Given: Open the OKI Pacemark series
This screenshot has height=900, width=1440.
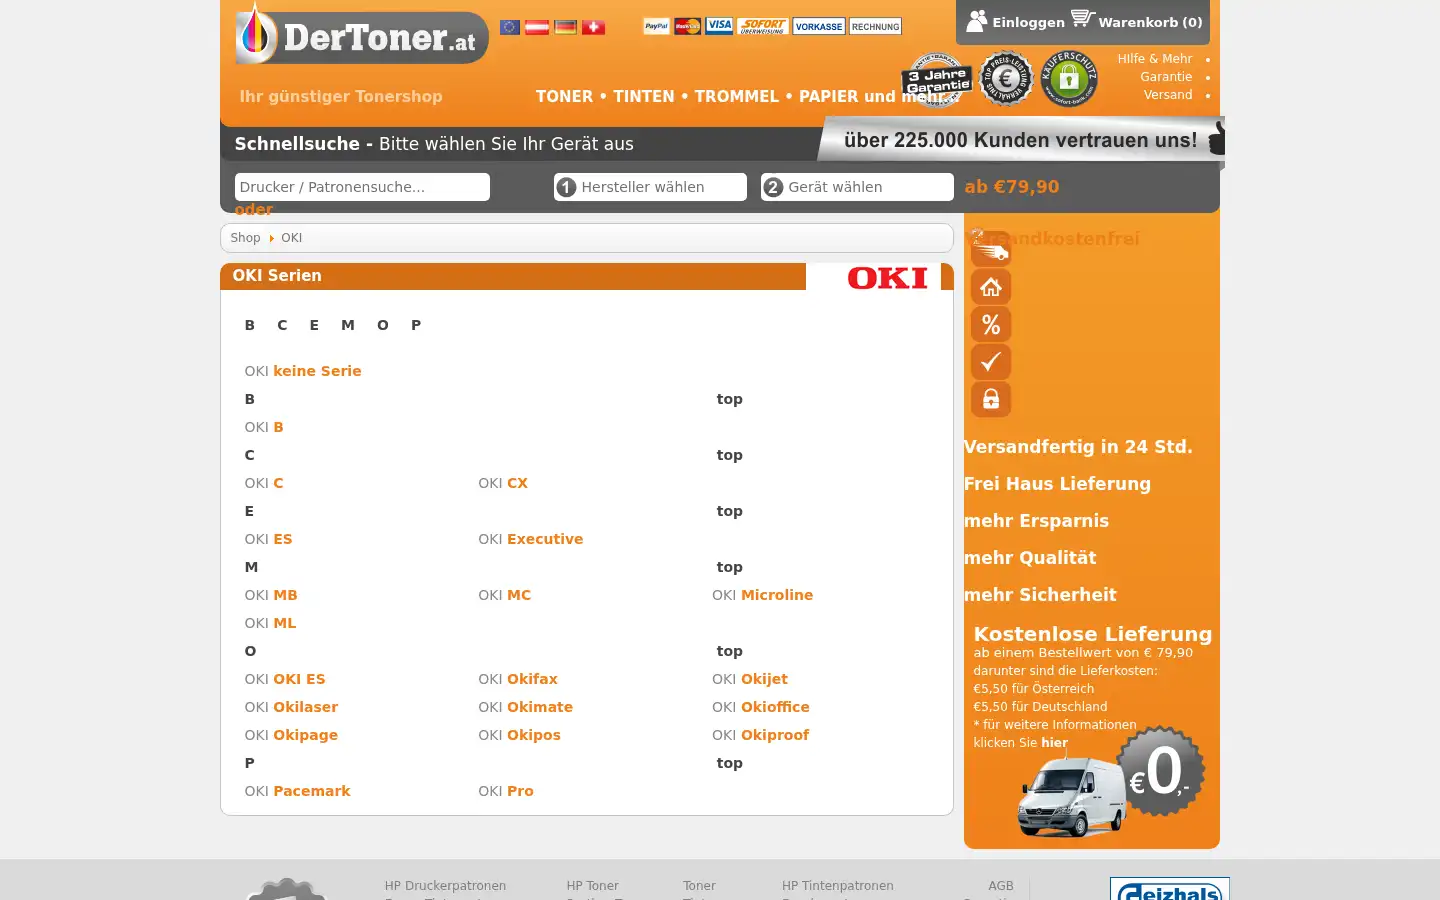Looking at the screenshot, I should coord(297,791).
